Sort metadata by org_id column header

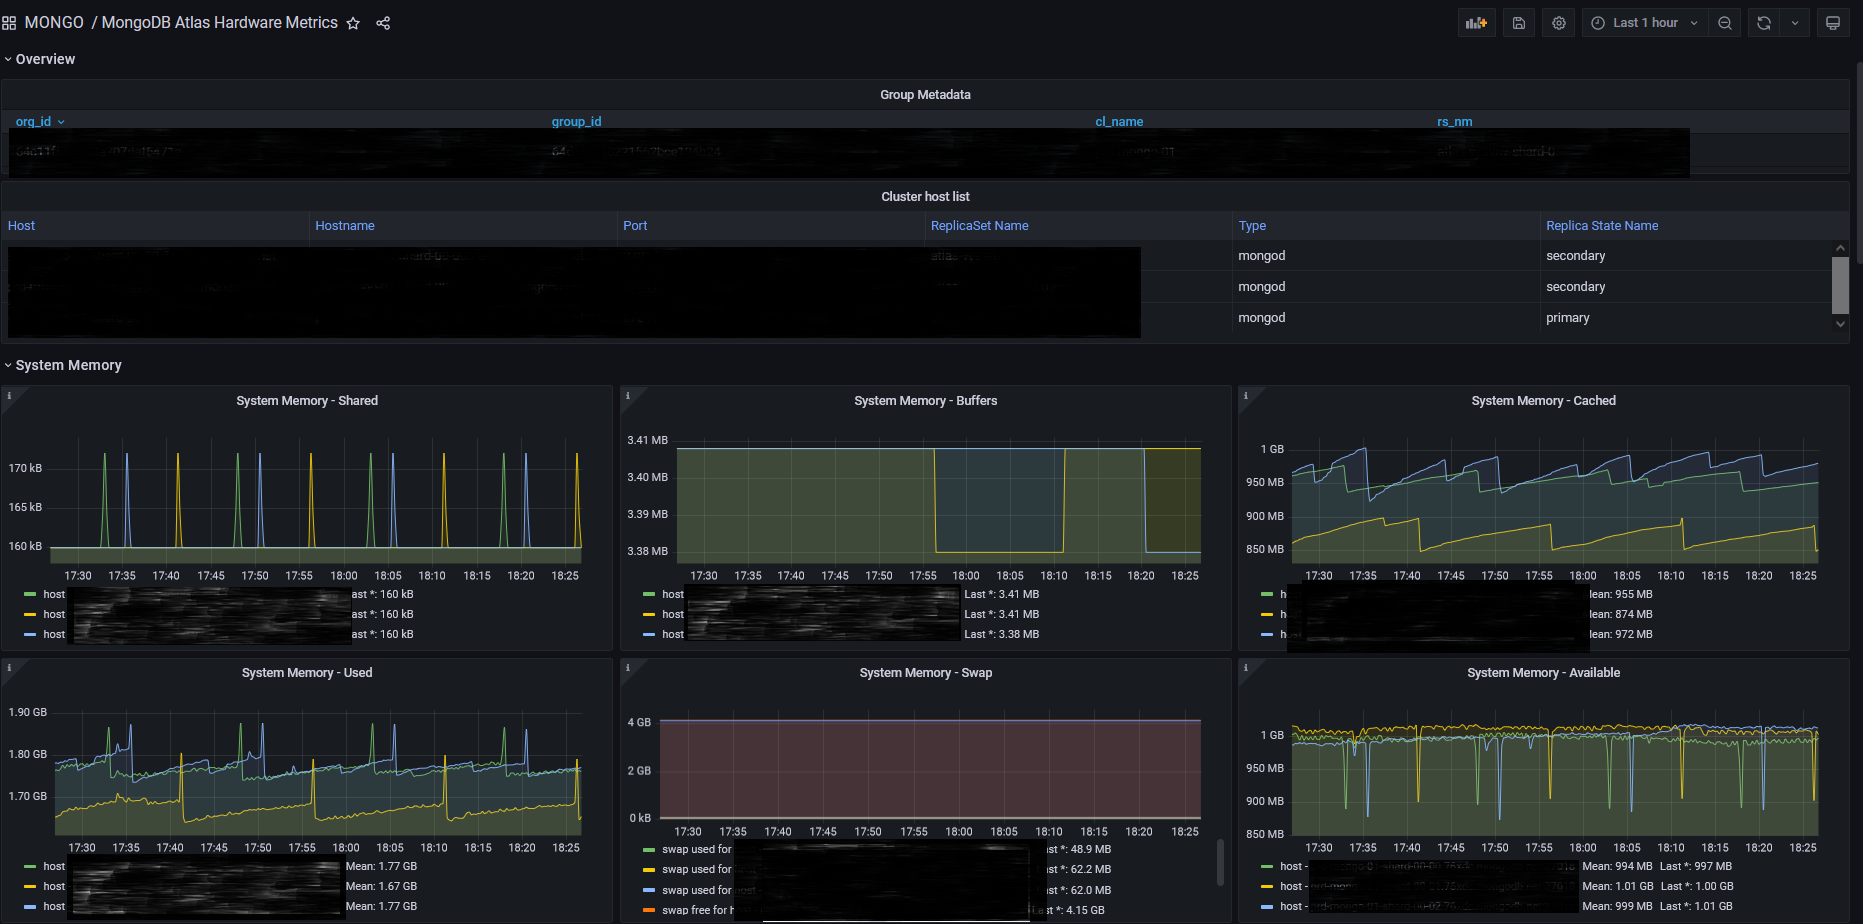pos(33,122)
